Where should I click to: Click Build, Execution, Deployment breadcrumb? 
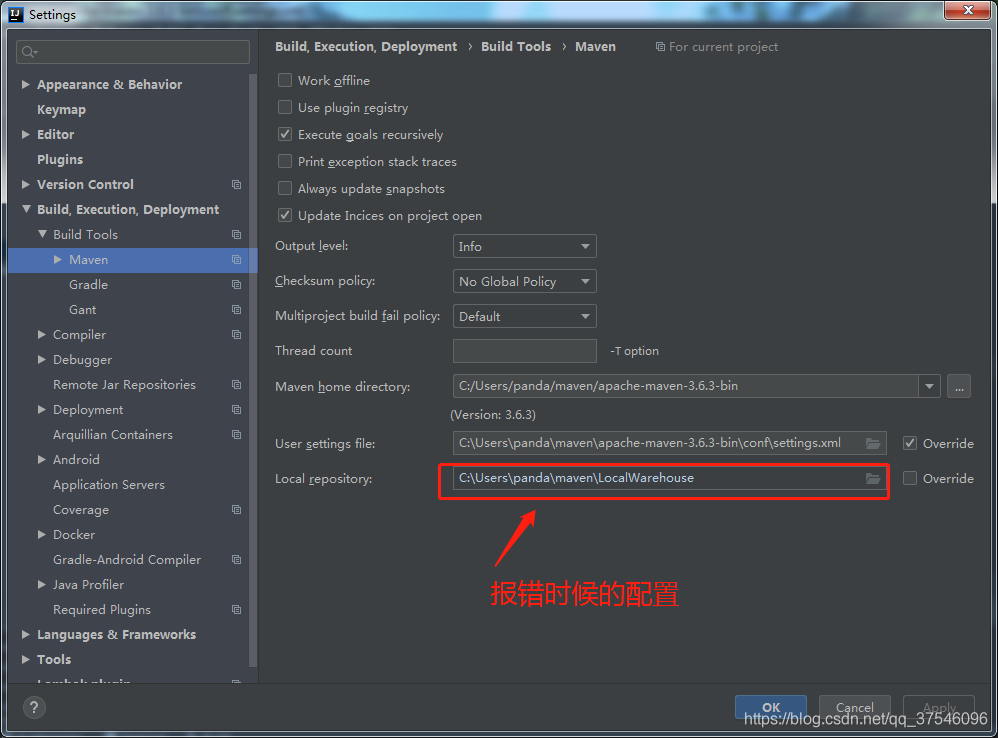[366, 46]
